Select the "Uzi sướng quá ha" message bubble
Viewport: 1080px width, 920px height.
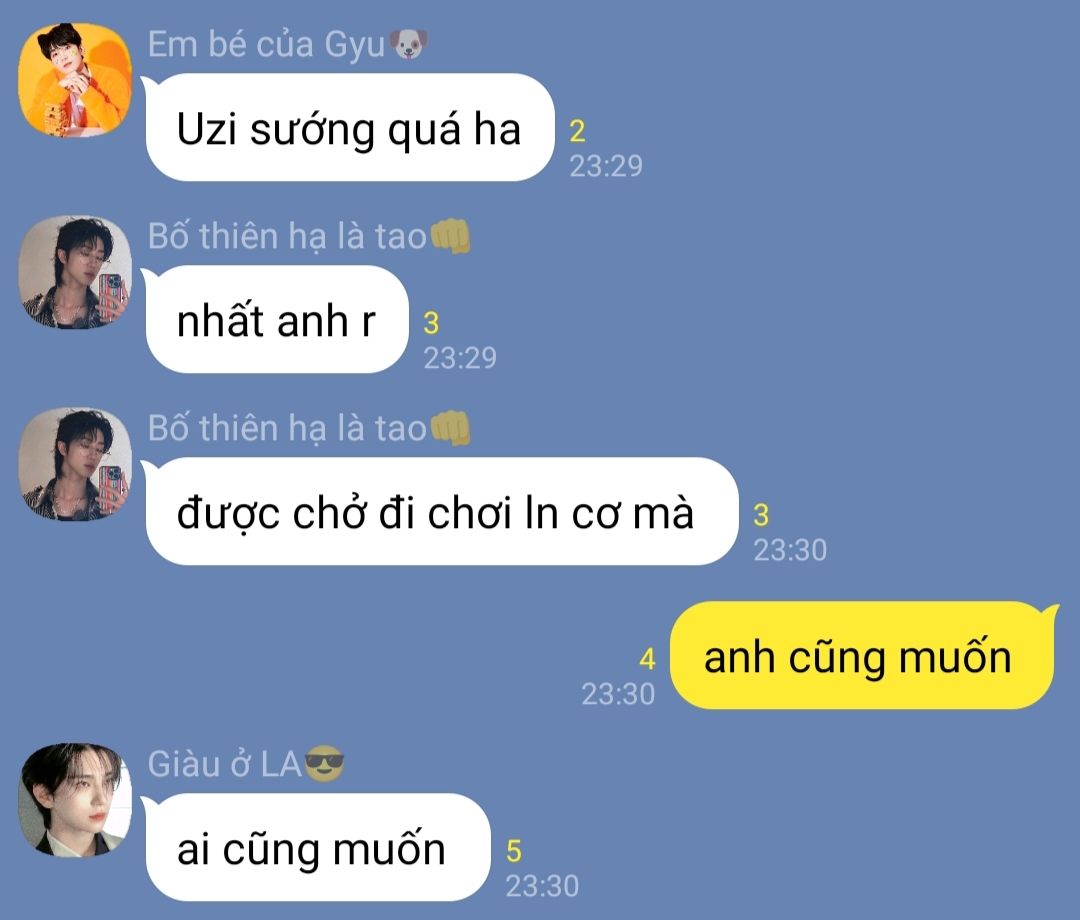pyautogui.click(x=349, y=127)
